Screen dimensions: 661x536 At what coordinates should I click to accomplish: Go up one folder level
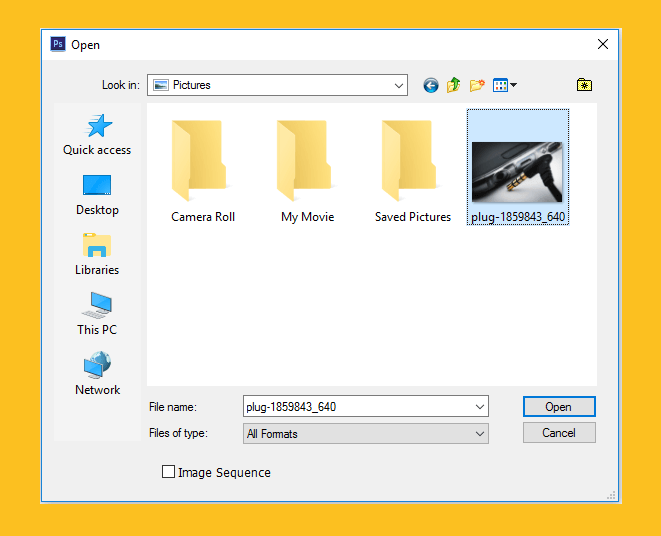pos(454,85)
